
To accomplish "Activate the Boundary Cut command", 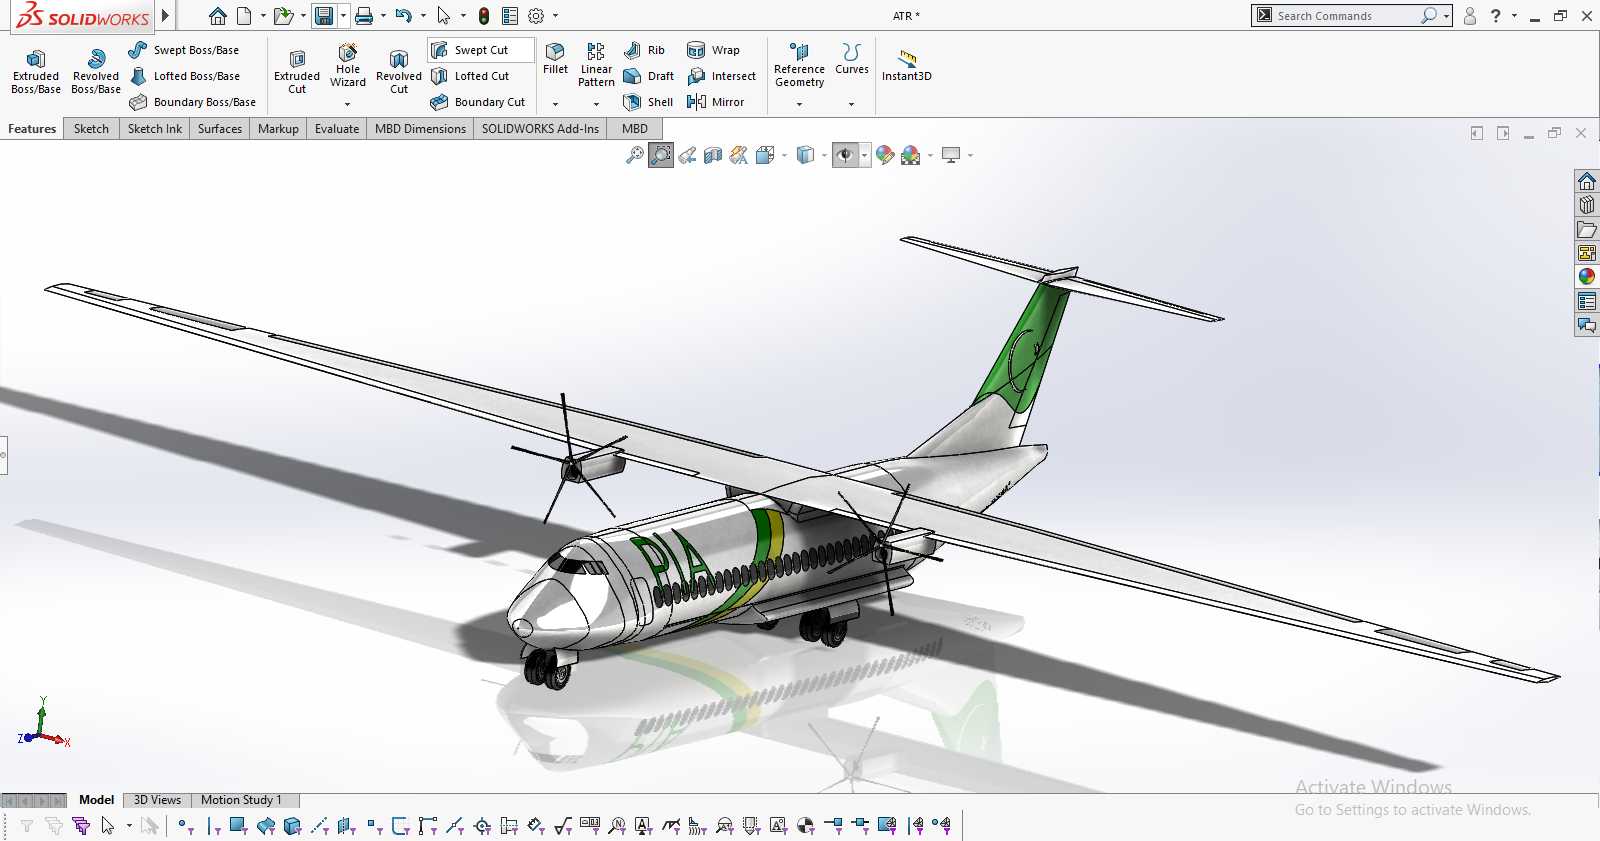I will coord(478,102).
